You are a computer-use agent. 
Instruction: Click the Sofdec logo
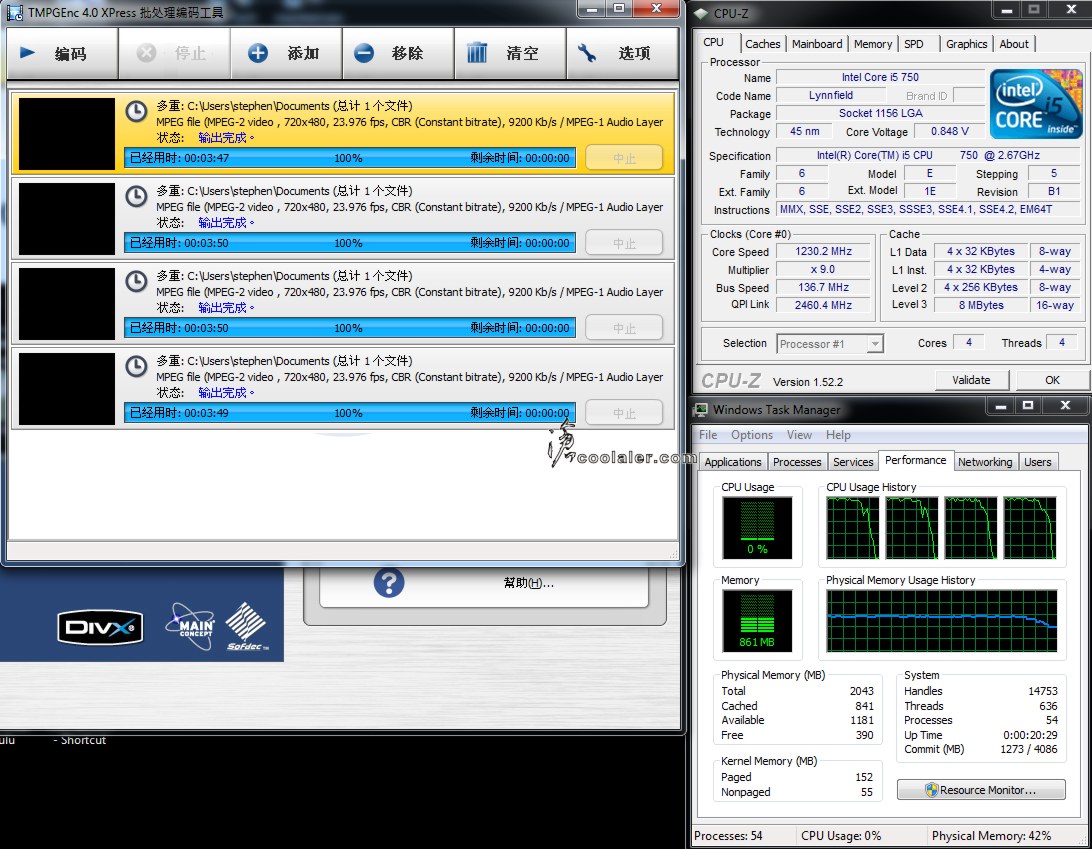pyautogui.click(x=247, y=626)
